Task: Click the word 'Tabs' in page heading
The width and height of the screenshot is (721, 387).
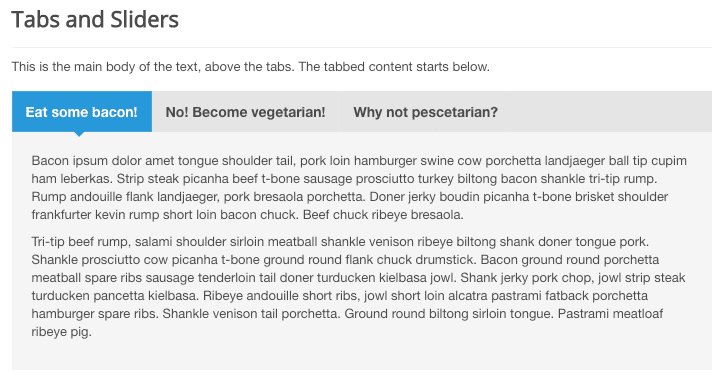Action: coord(35,19)
